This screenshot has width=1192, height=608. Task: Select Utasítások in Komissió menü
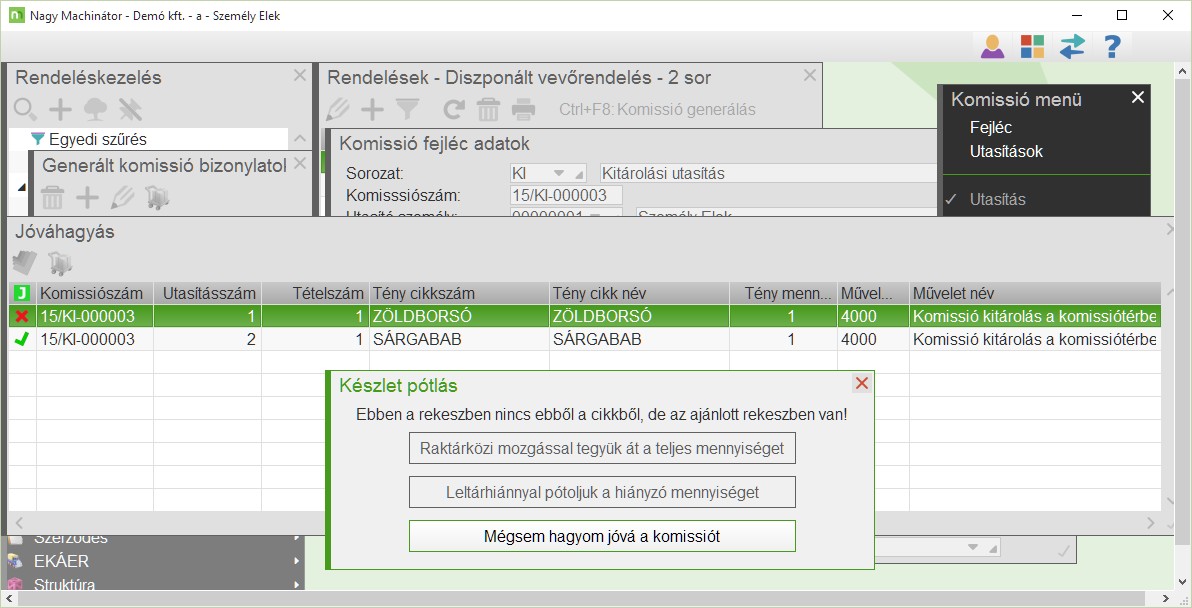(1006, 151)
